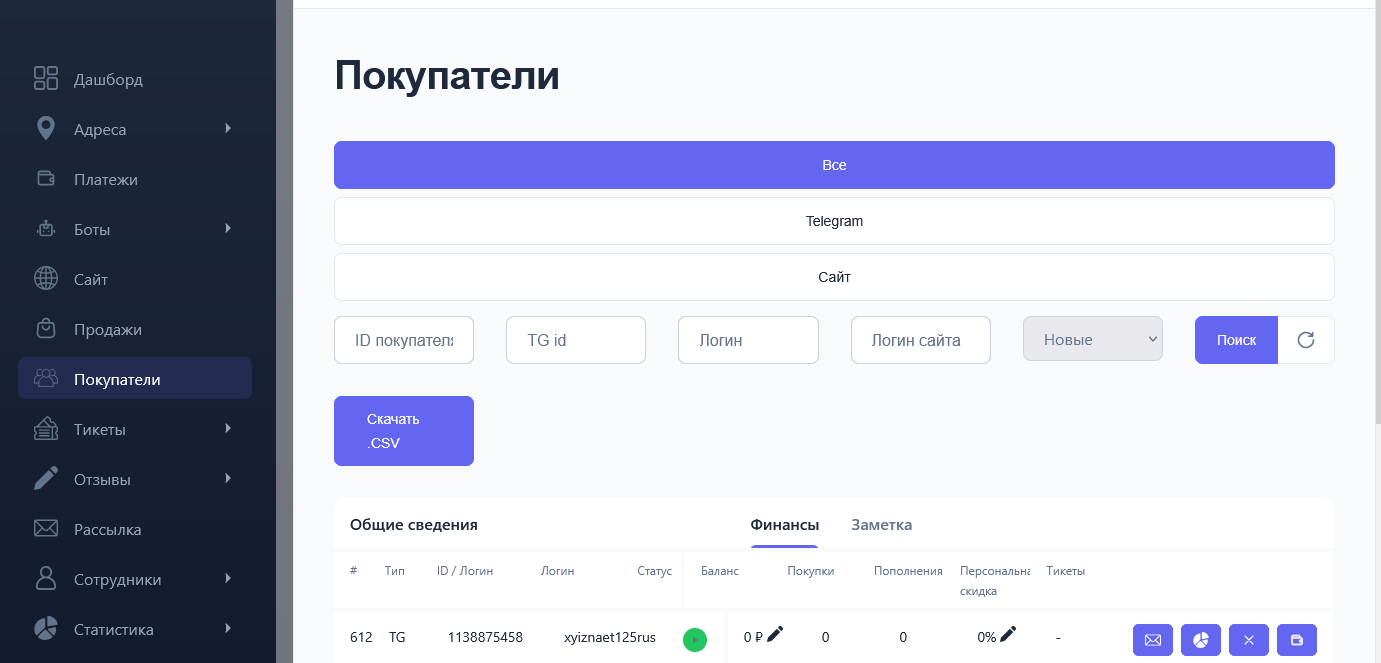Select the Telegram filter option
This screenshot has width=1381, height=663.
click(x=834, y=221)
